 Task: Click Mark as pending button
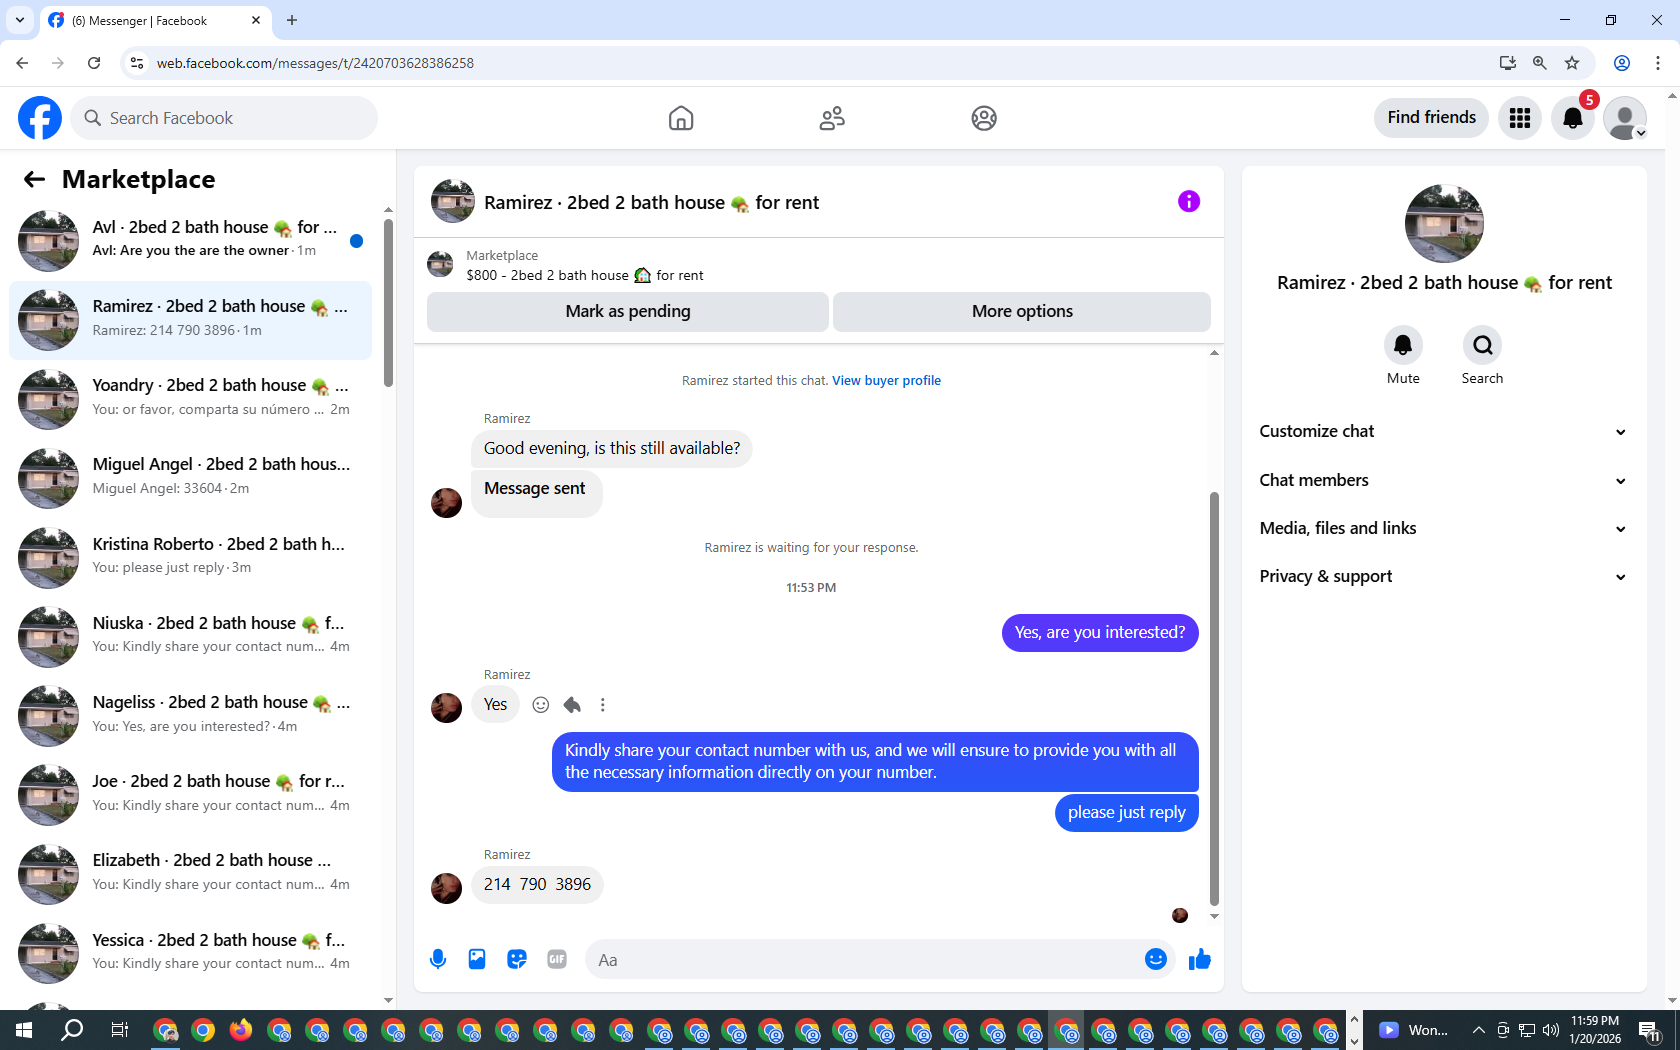tap(628, 312)
